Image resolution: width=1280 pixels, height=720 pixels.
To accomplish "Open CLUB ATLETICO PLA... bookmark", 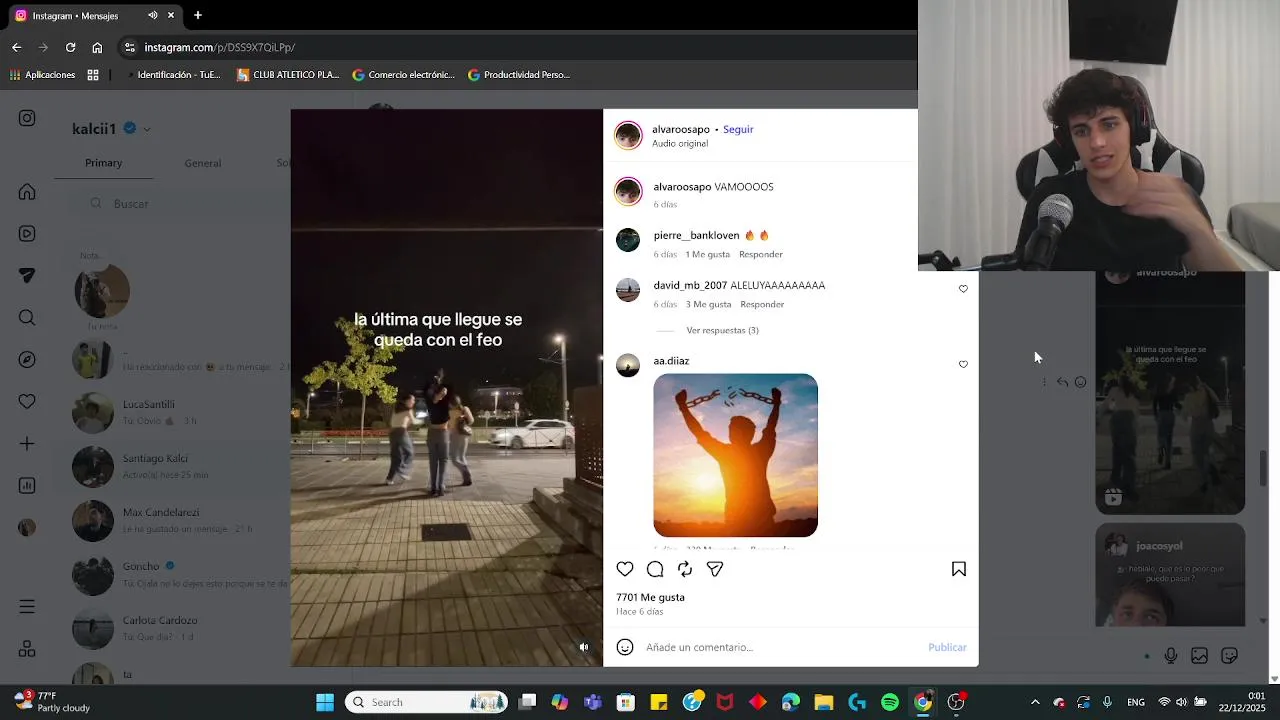I will point(288,74).
